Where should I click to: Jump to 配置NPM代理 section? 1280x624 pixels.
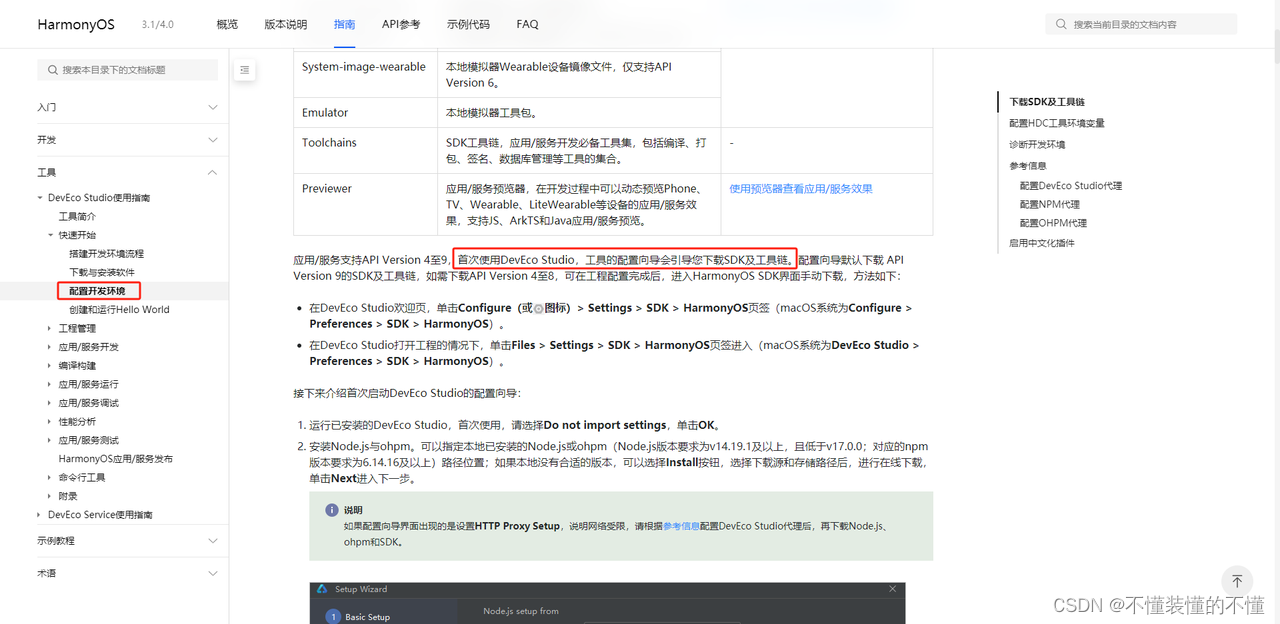(1050, 204)
